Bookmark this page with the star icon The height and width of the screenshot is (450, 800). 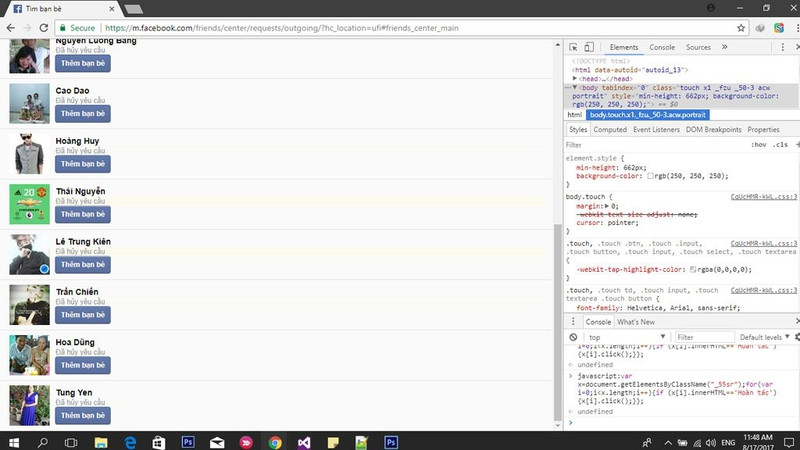(x=741, y=28)
